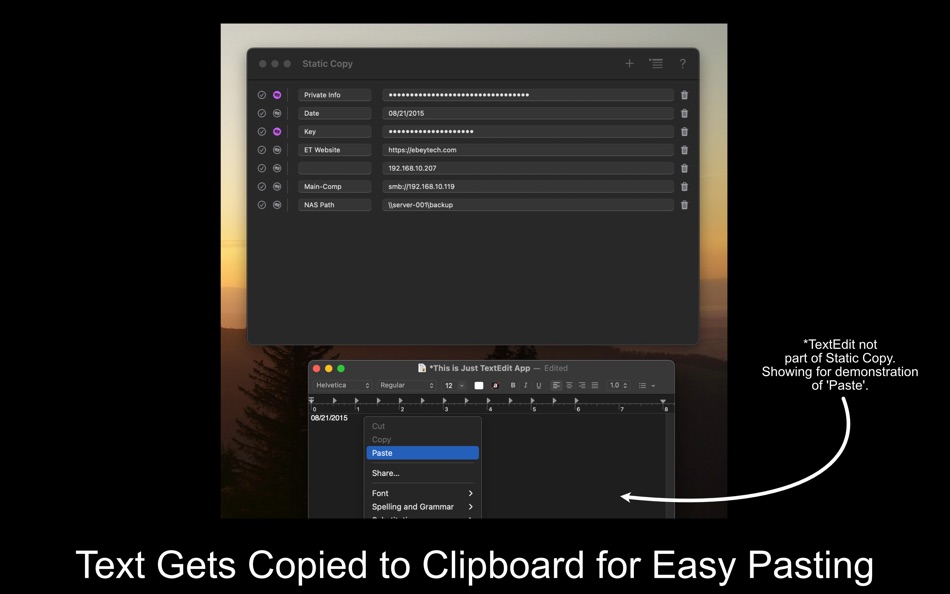Copy the Date value using checkmark icon
Image resolution: width=950 pixels, height=594 pixels.
pyautogui.click(x=262, y=113)
